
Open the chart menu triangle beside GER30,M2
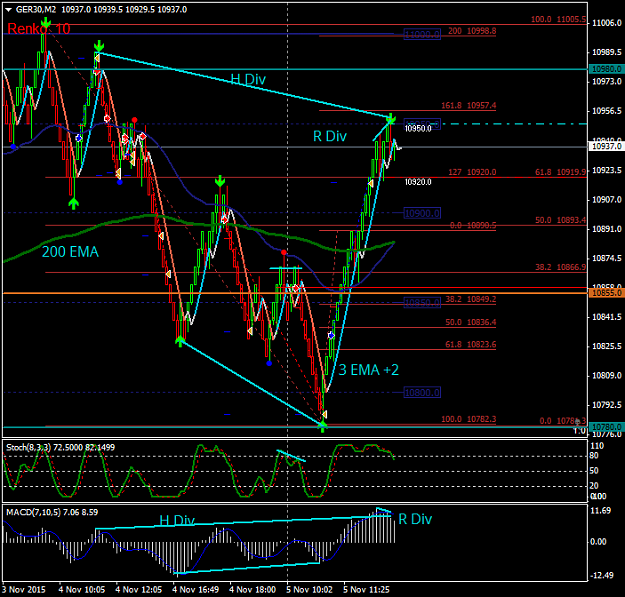pyautogui.click(x=8, y=10)
